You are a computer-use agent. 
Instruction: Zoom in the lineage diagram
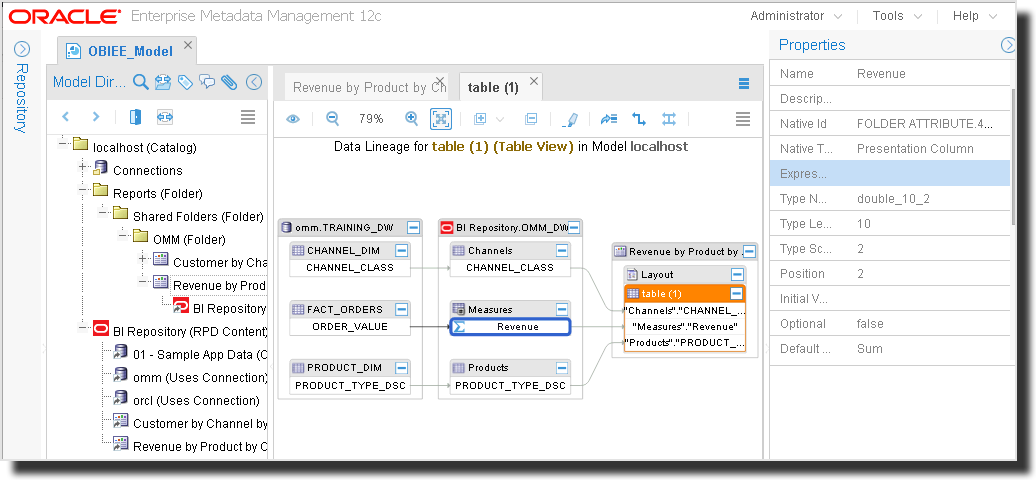pos(412,118)
